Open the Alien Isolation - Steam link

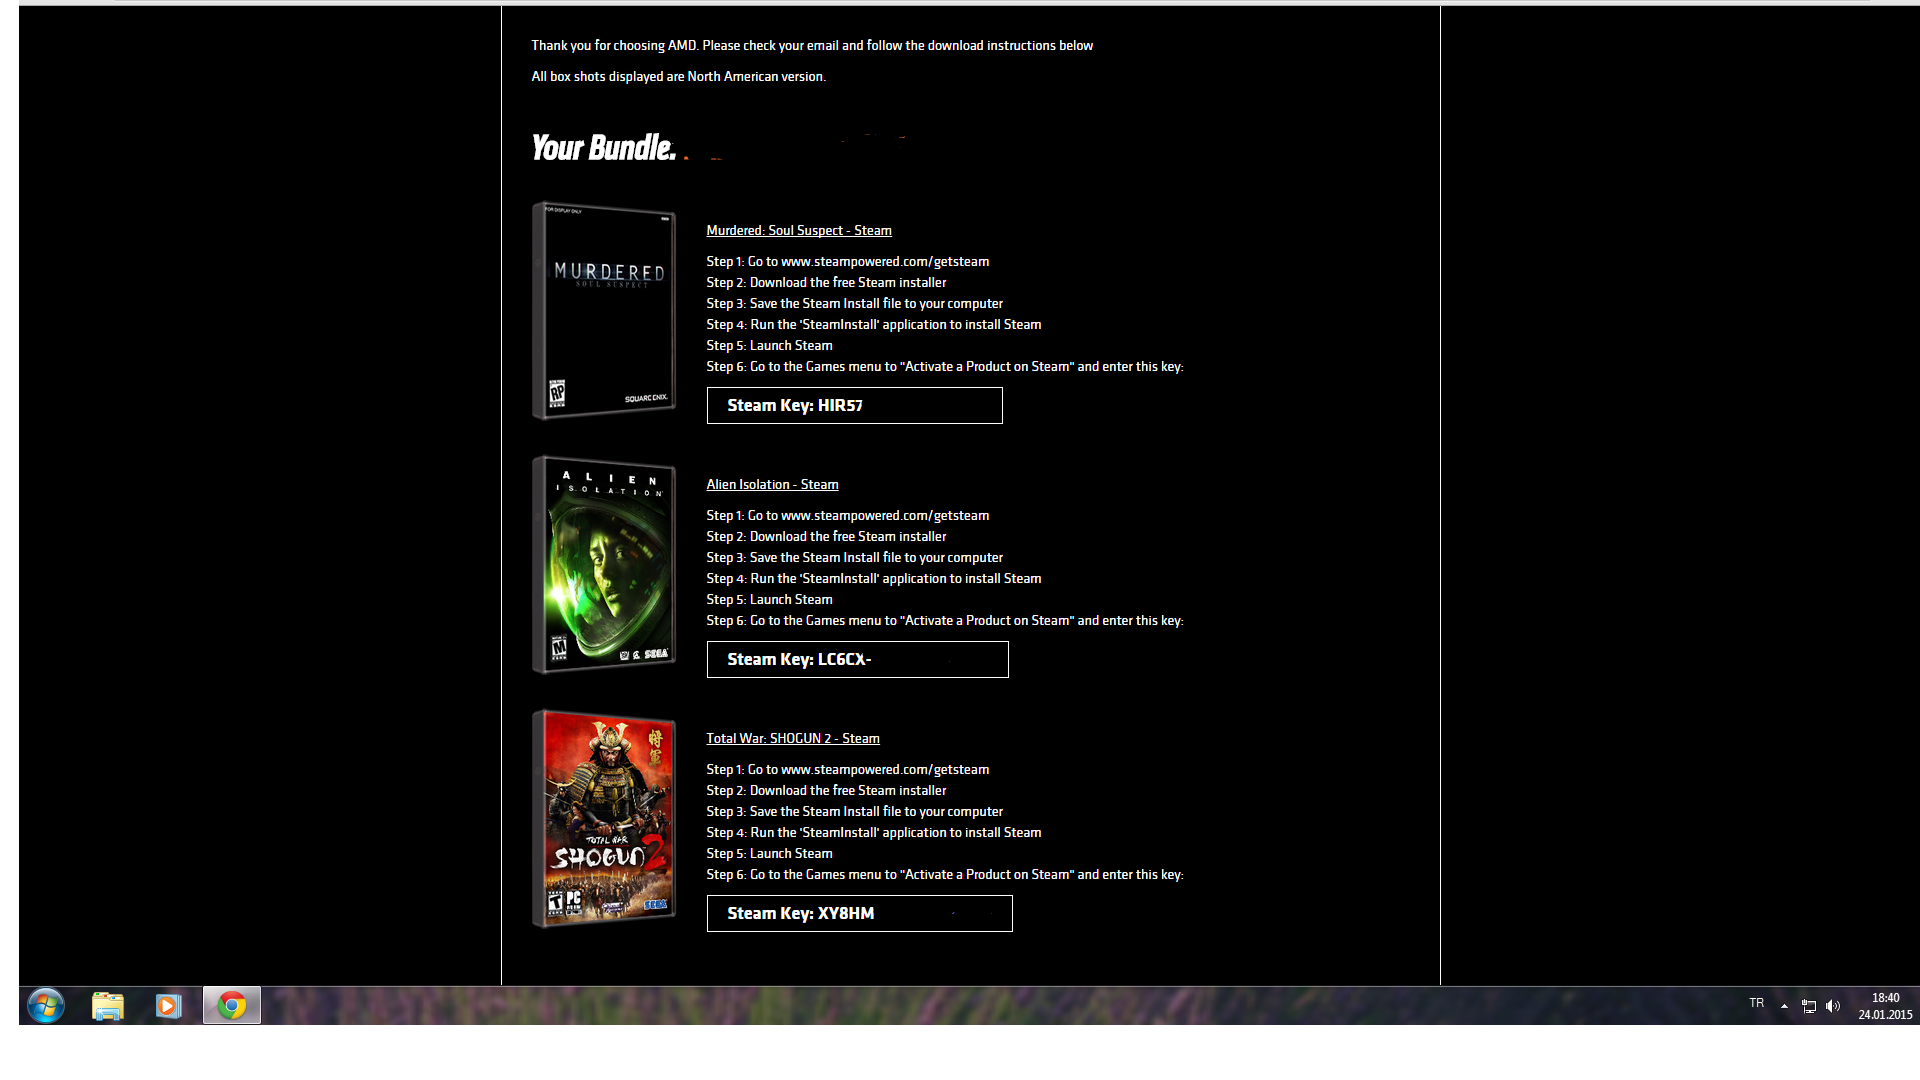click(x=772, y=484)
